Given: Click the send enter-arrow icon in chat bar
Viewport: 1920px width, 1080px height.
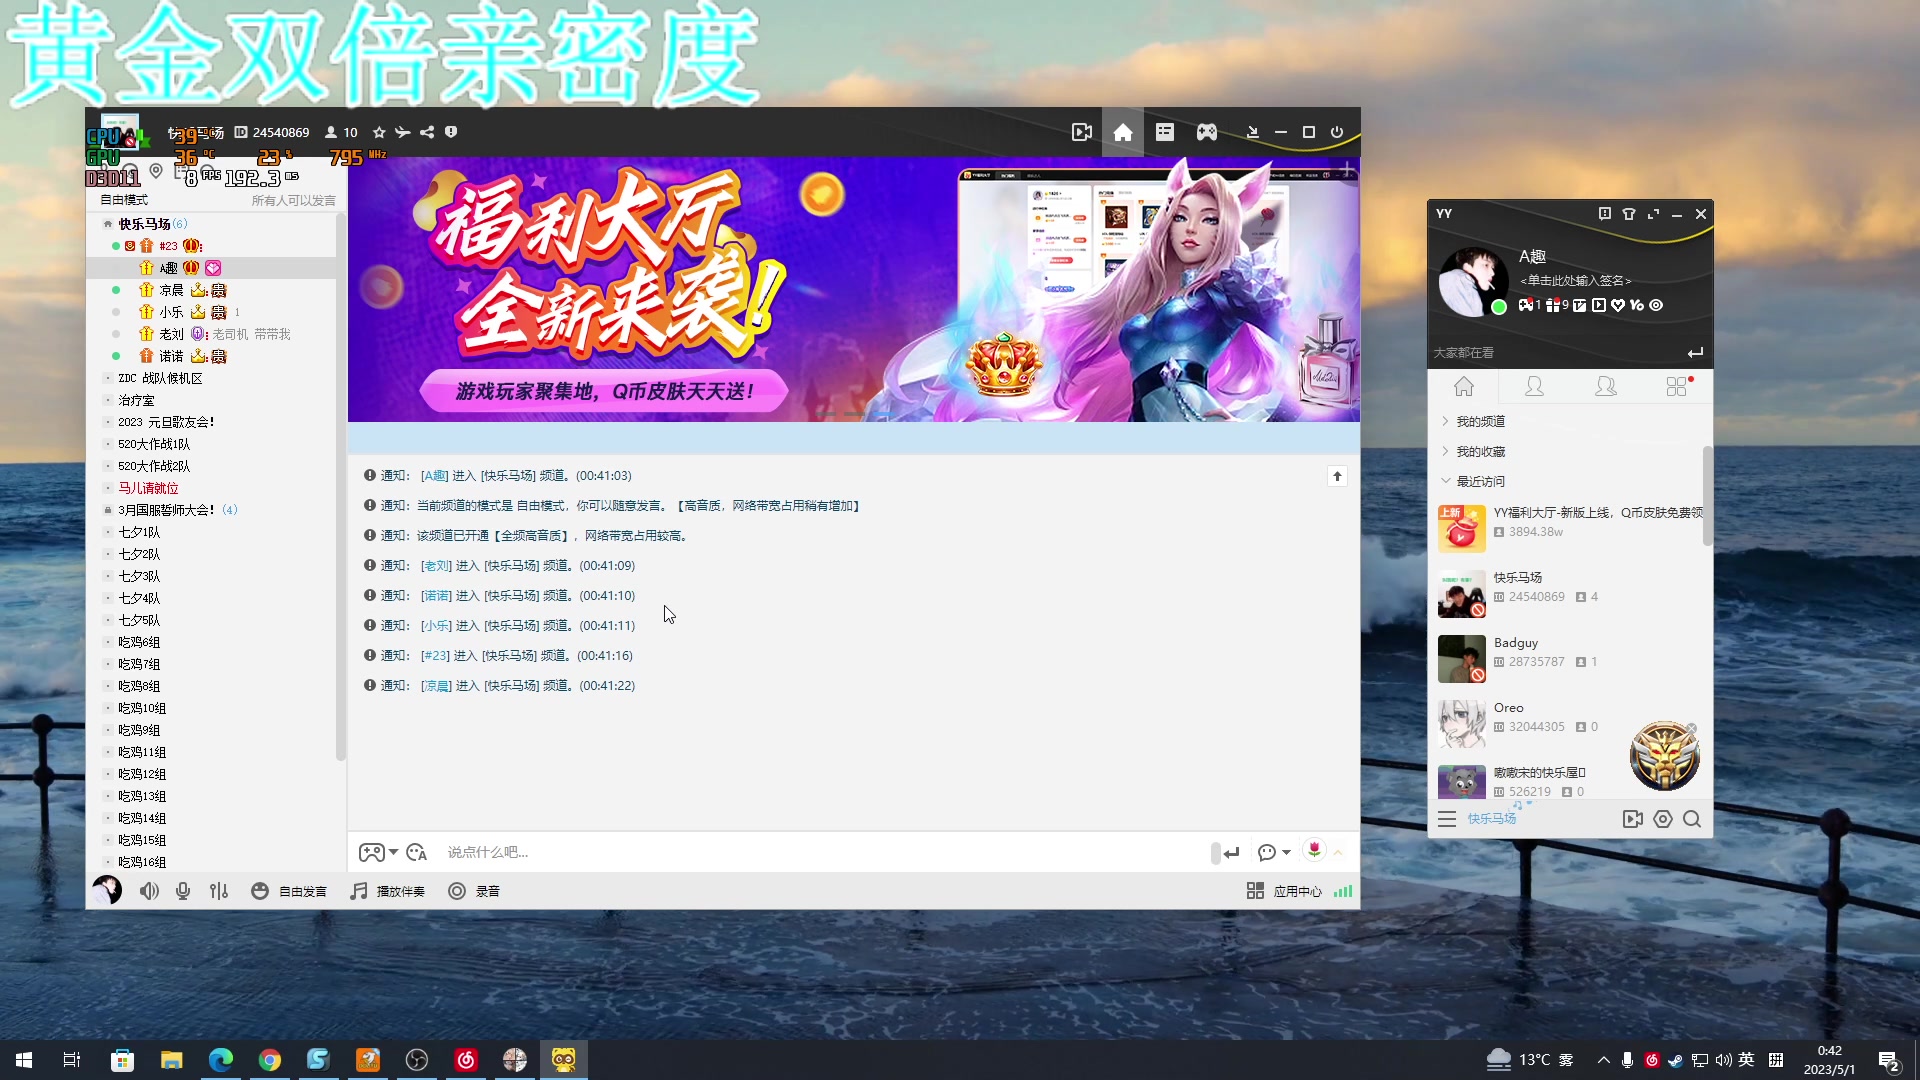Looking at the screenshot, I should [x=1232, y=852].
